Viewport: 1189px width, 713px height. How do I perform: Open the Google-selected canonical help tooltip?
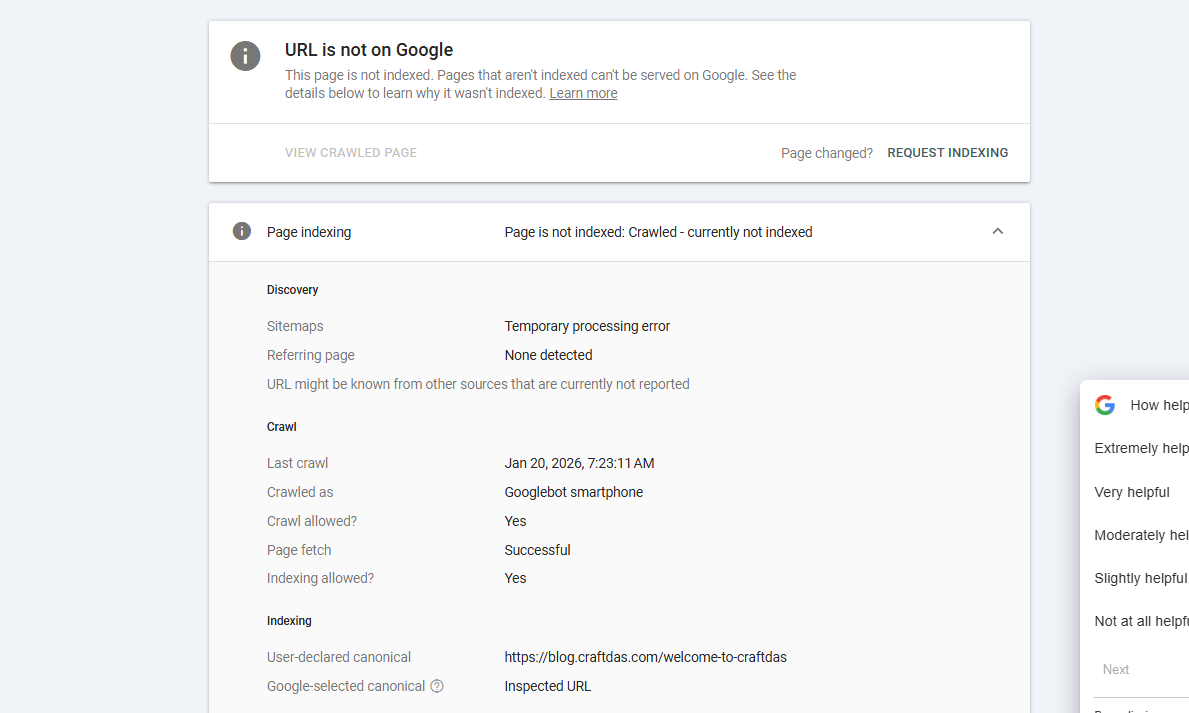coord(438,686)
